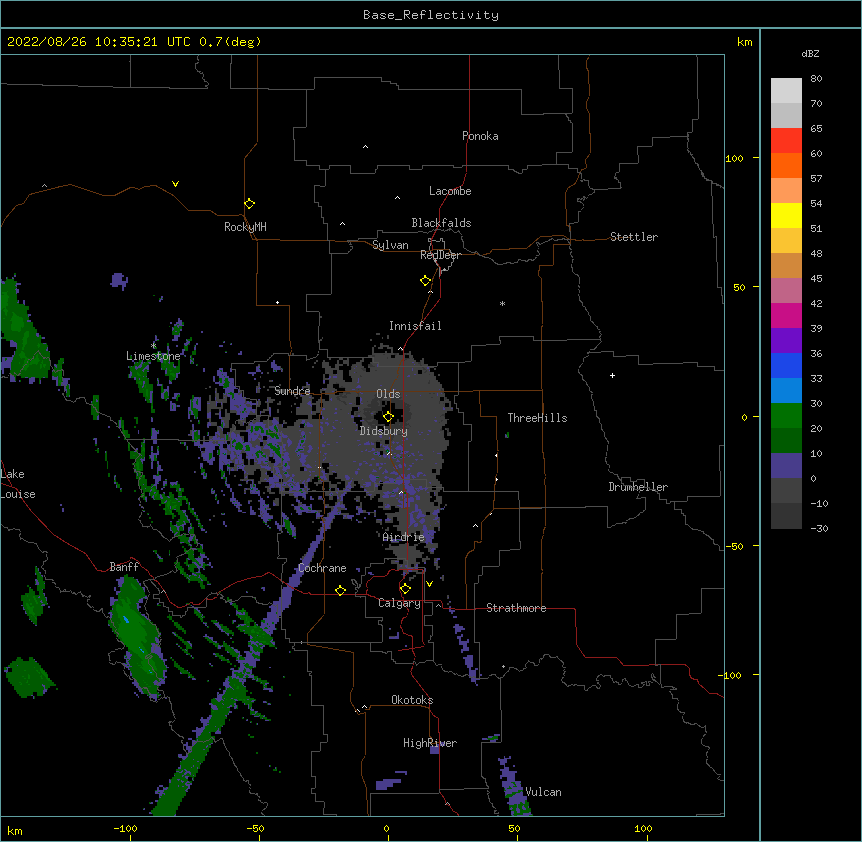
Task: Click the red 65 dBZ legend swatch
Action: (786, 141)
